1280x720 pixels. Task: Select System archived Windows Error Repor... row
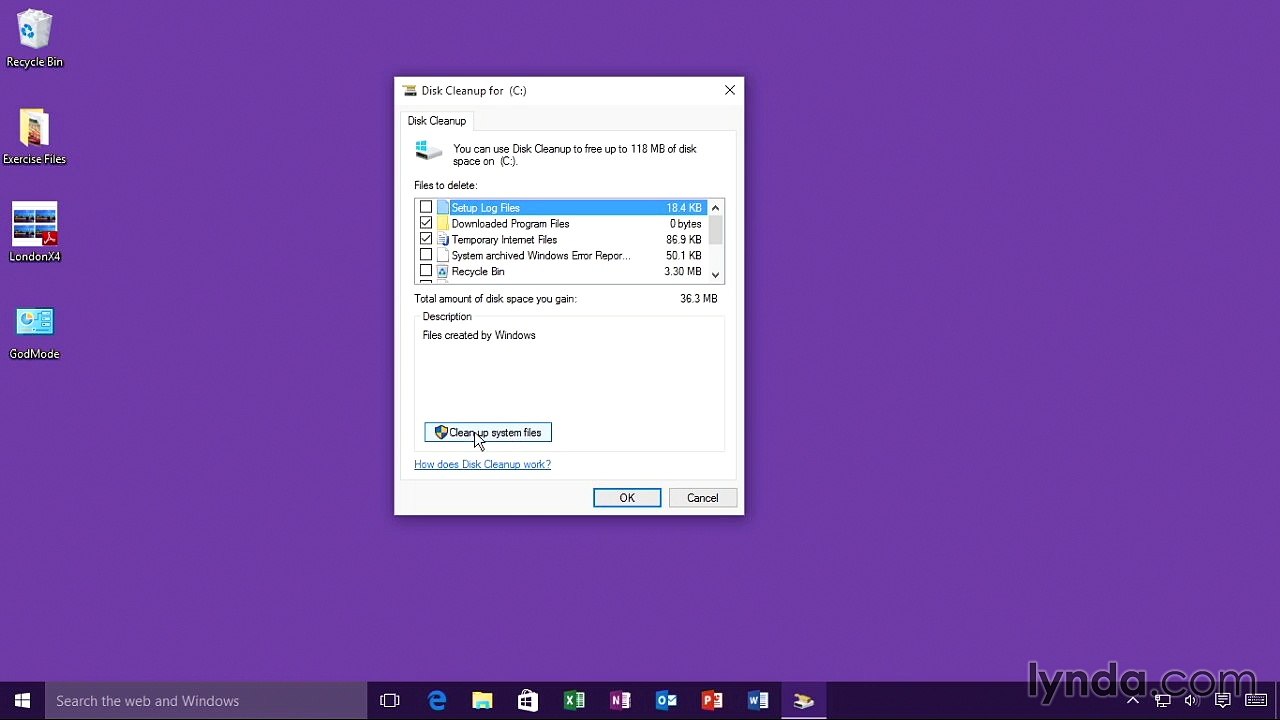pyautogui.click(x=541, y=256)
